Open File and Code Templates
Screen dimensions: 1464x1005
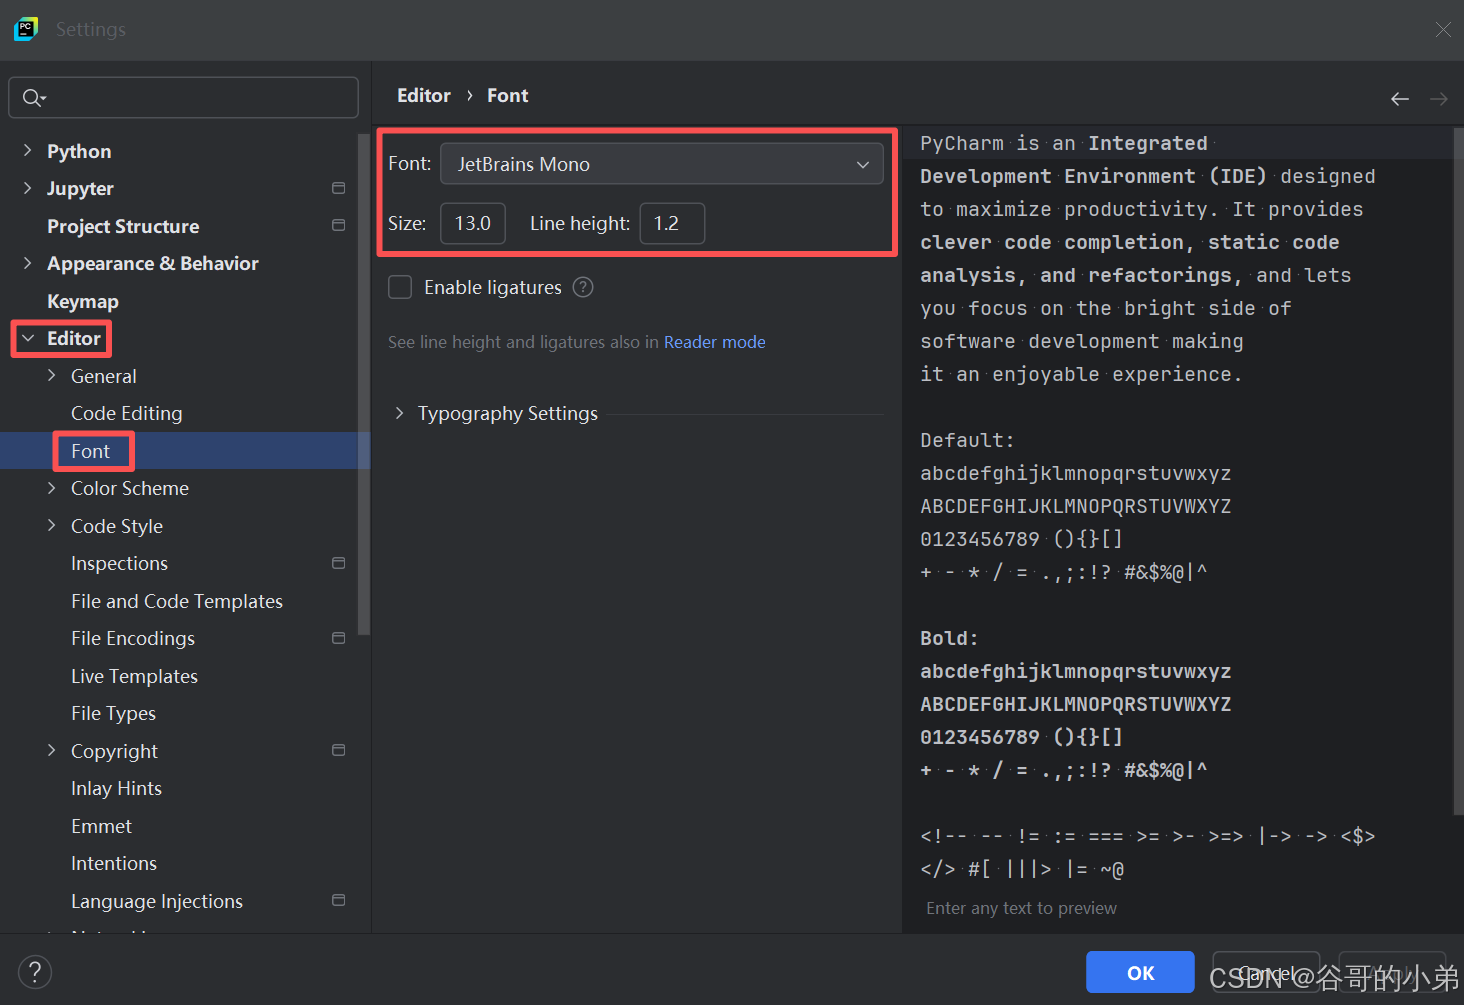pos(177,601)
